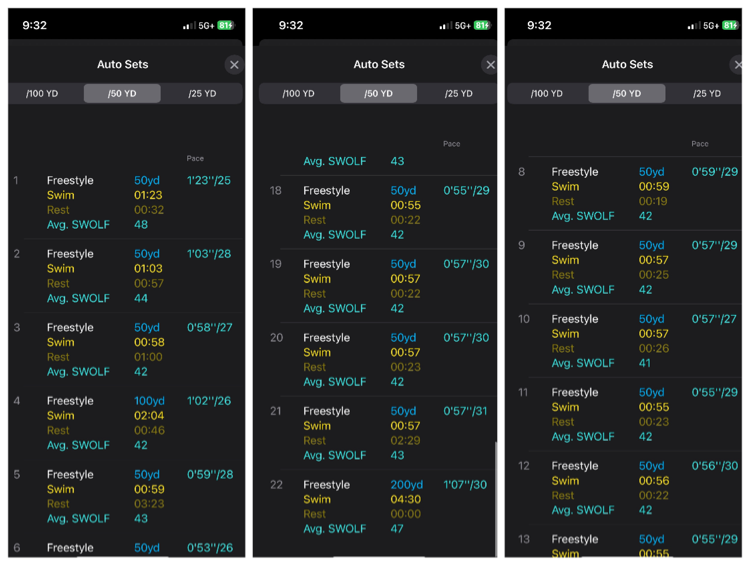Viewport: 750px width, 565px height.
Task: Tap battery indicator in right screenshot
Action: coord(730,25)
